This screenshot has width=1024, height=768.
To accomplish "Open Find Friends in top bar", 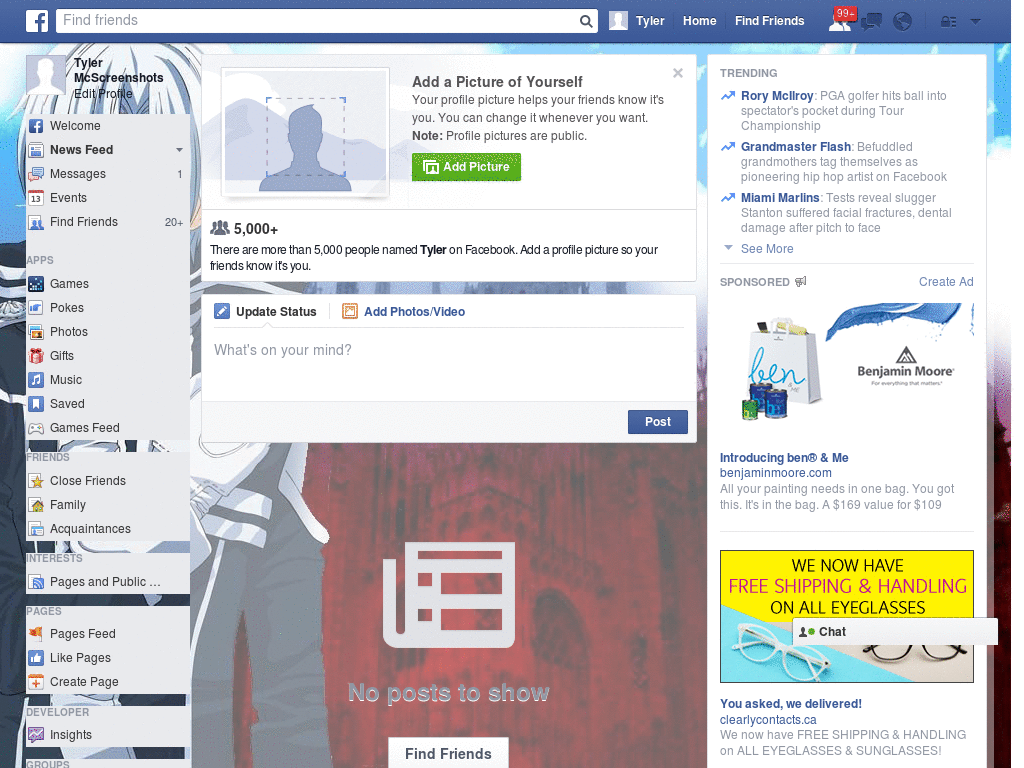I will pyautogui.click(x=769, y=21).
